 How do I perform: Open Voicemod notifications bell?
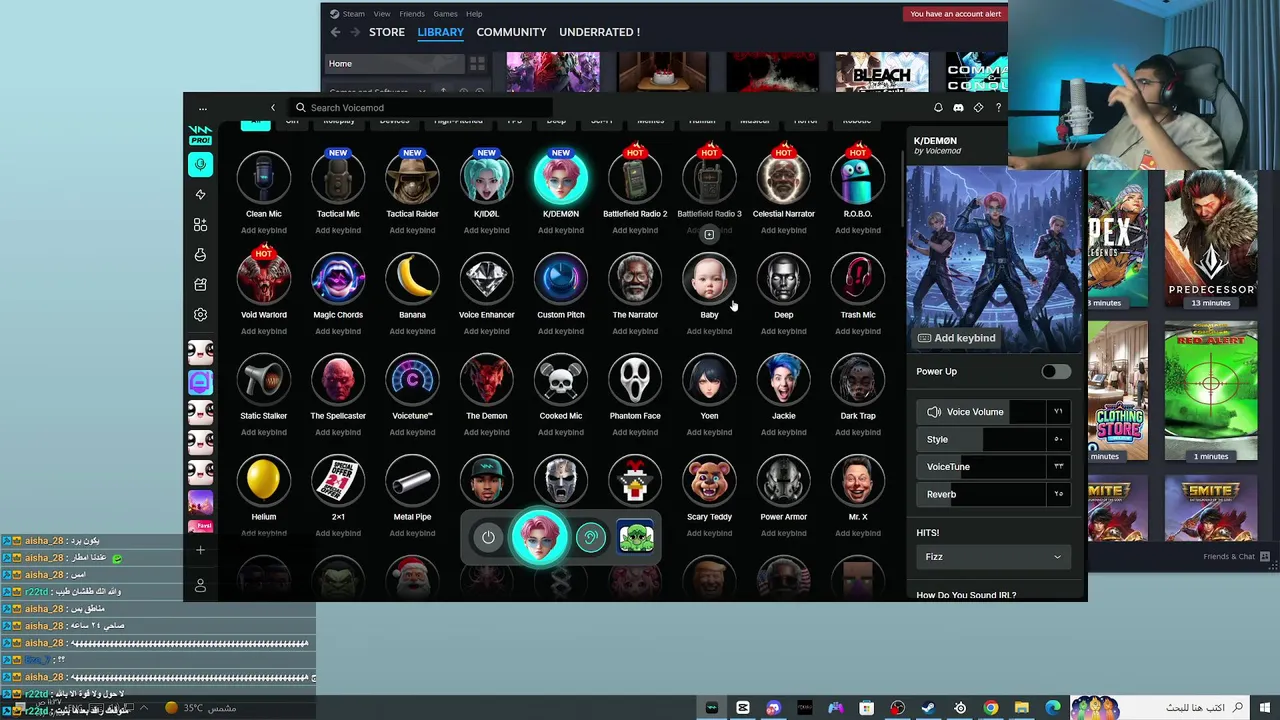938,108
